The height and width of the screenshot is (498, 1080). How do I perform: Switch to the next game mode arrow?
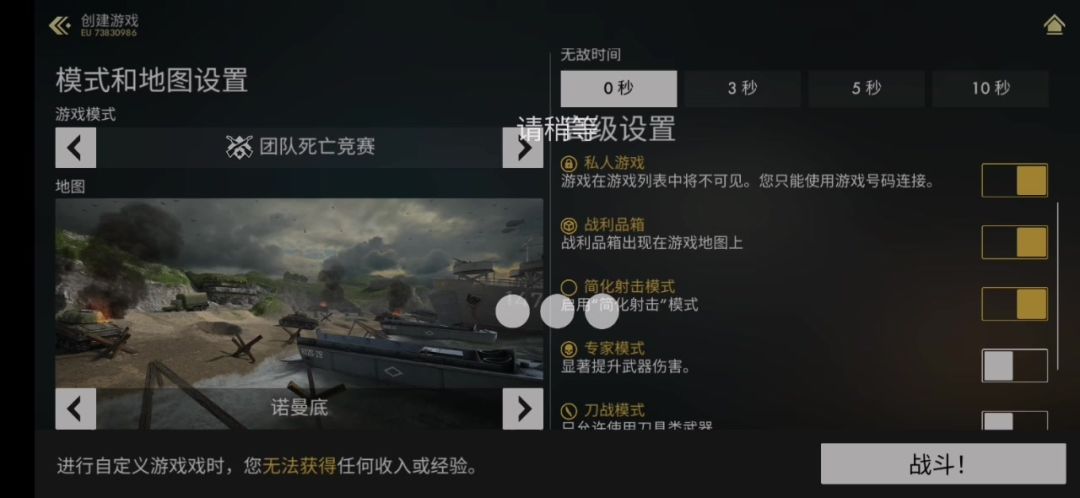[x=523, y=147]
